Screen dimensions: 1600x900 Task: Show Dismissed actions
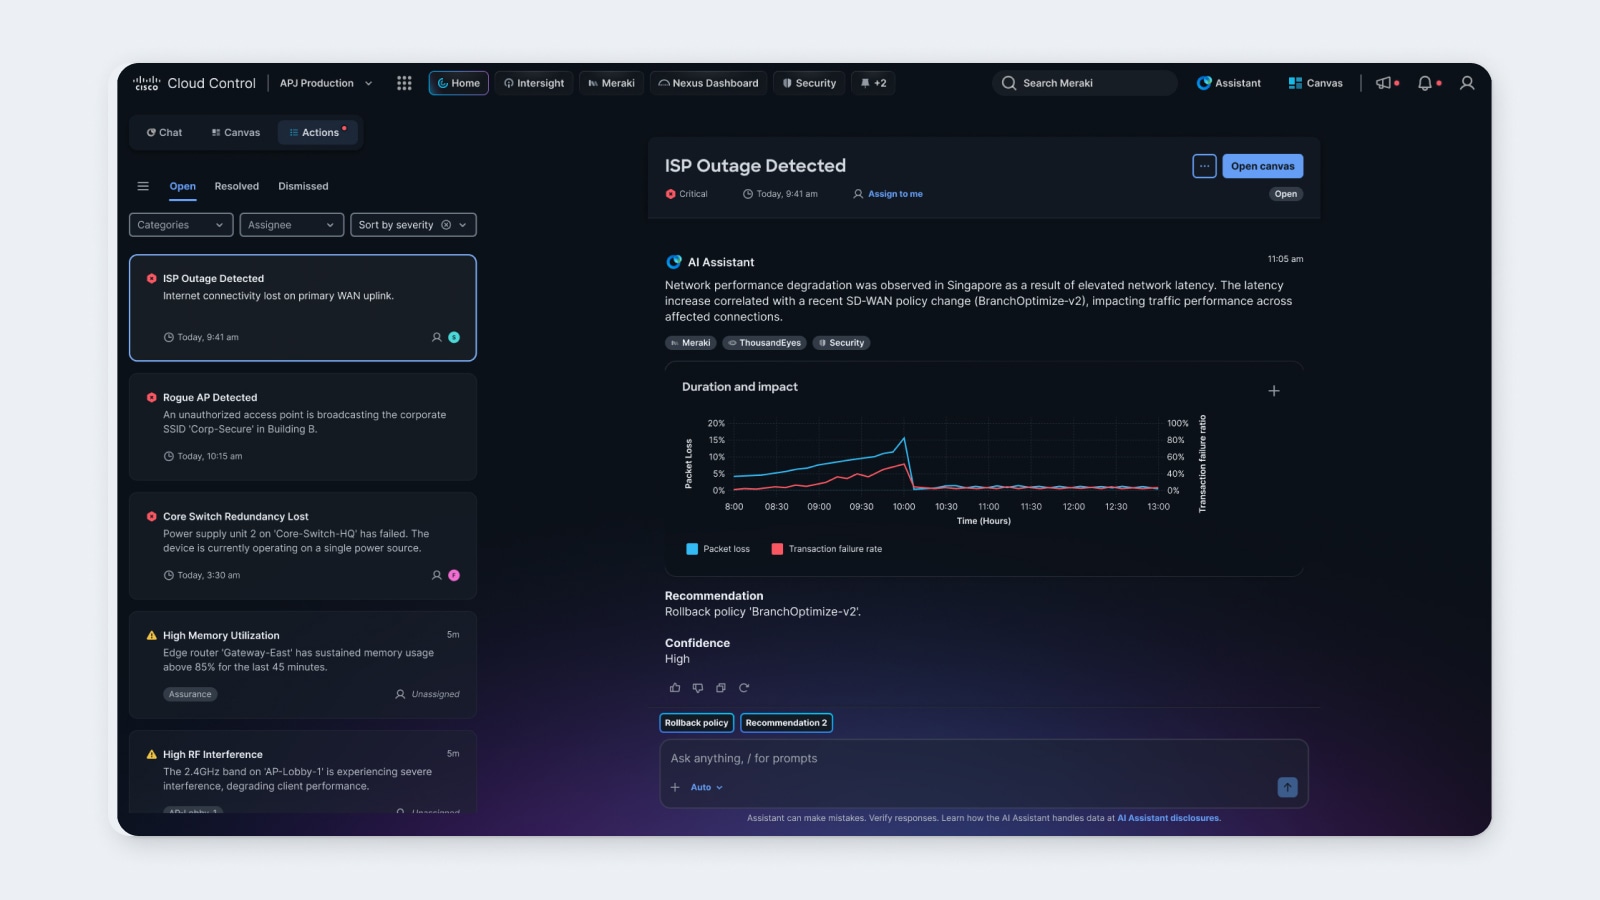303,186
